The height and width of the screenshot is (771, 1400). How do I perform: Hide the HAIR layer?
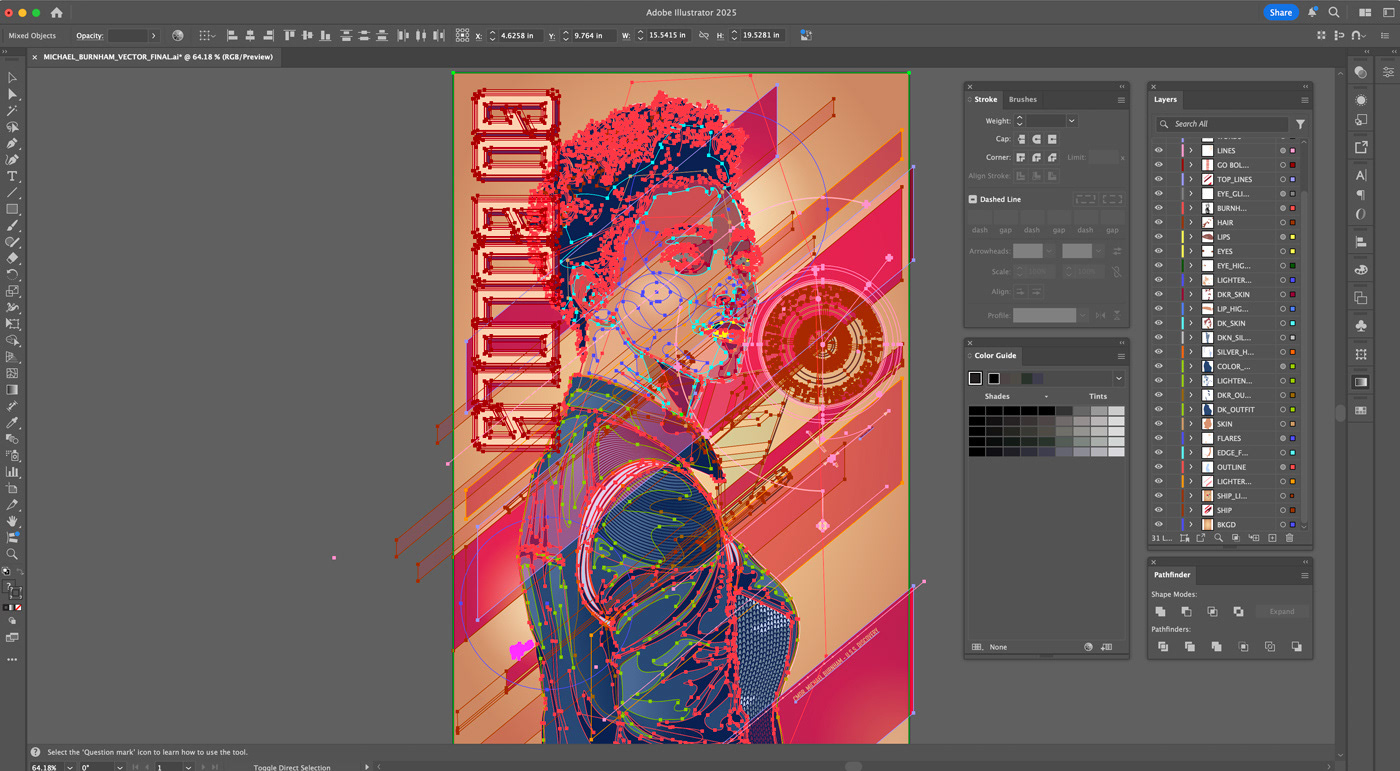[x=1159, y=223]
